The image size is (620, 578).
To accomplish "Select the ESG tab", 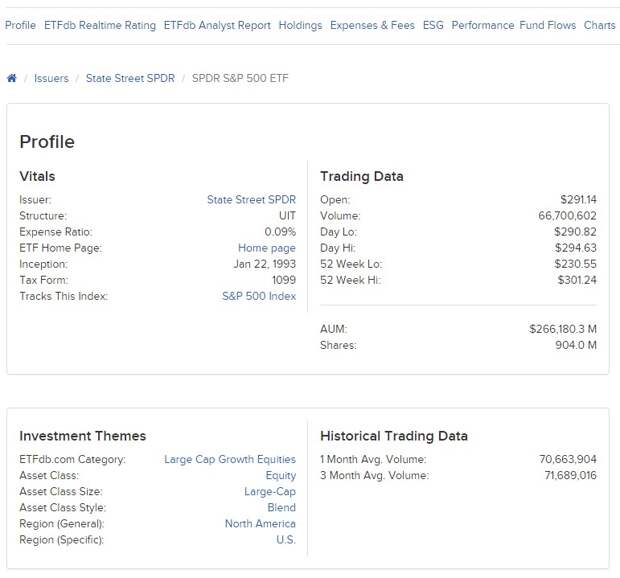I will click(433, 25).
